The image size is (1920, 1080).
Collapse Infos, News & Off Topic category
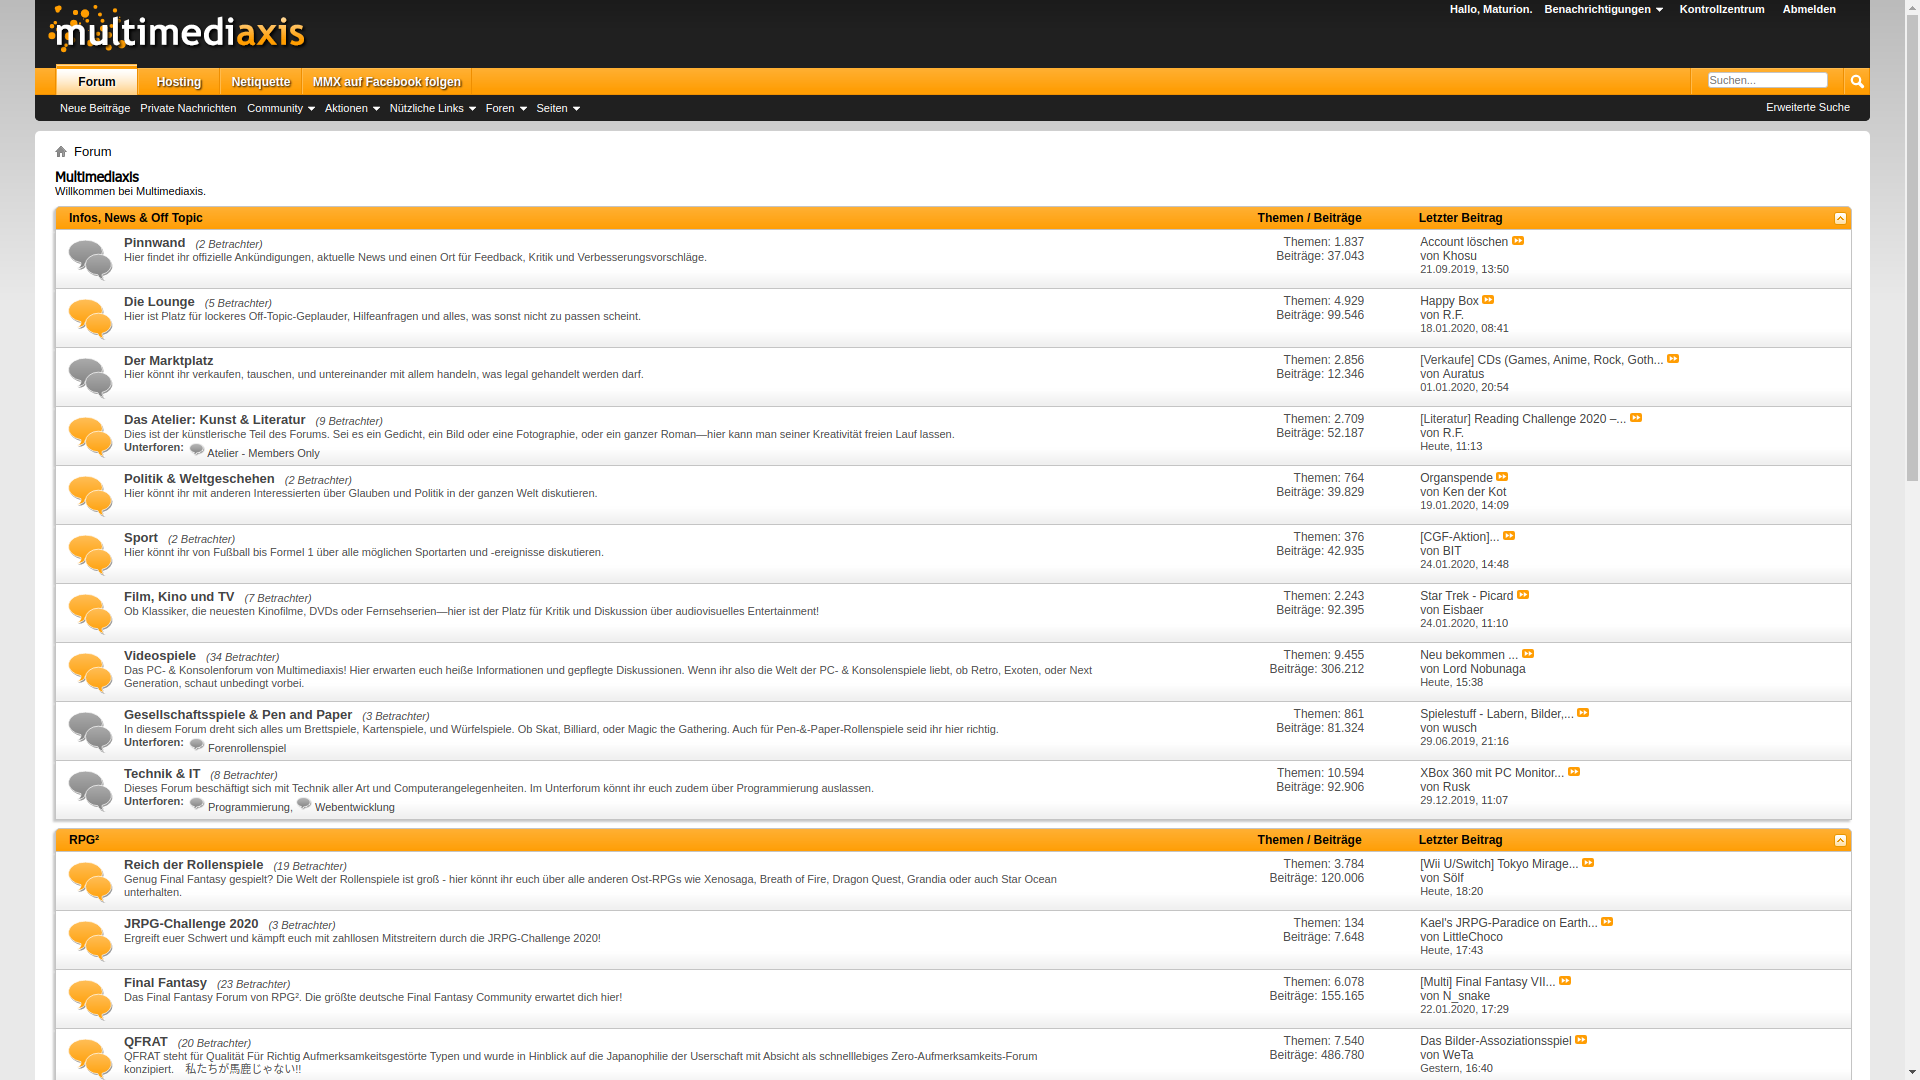1840,218
